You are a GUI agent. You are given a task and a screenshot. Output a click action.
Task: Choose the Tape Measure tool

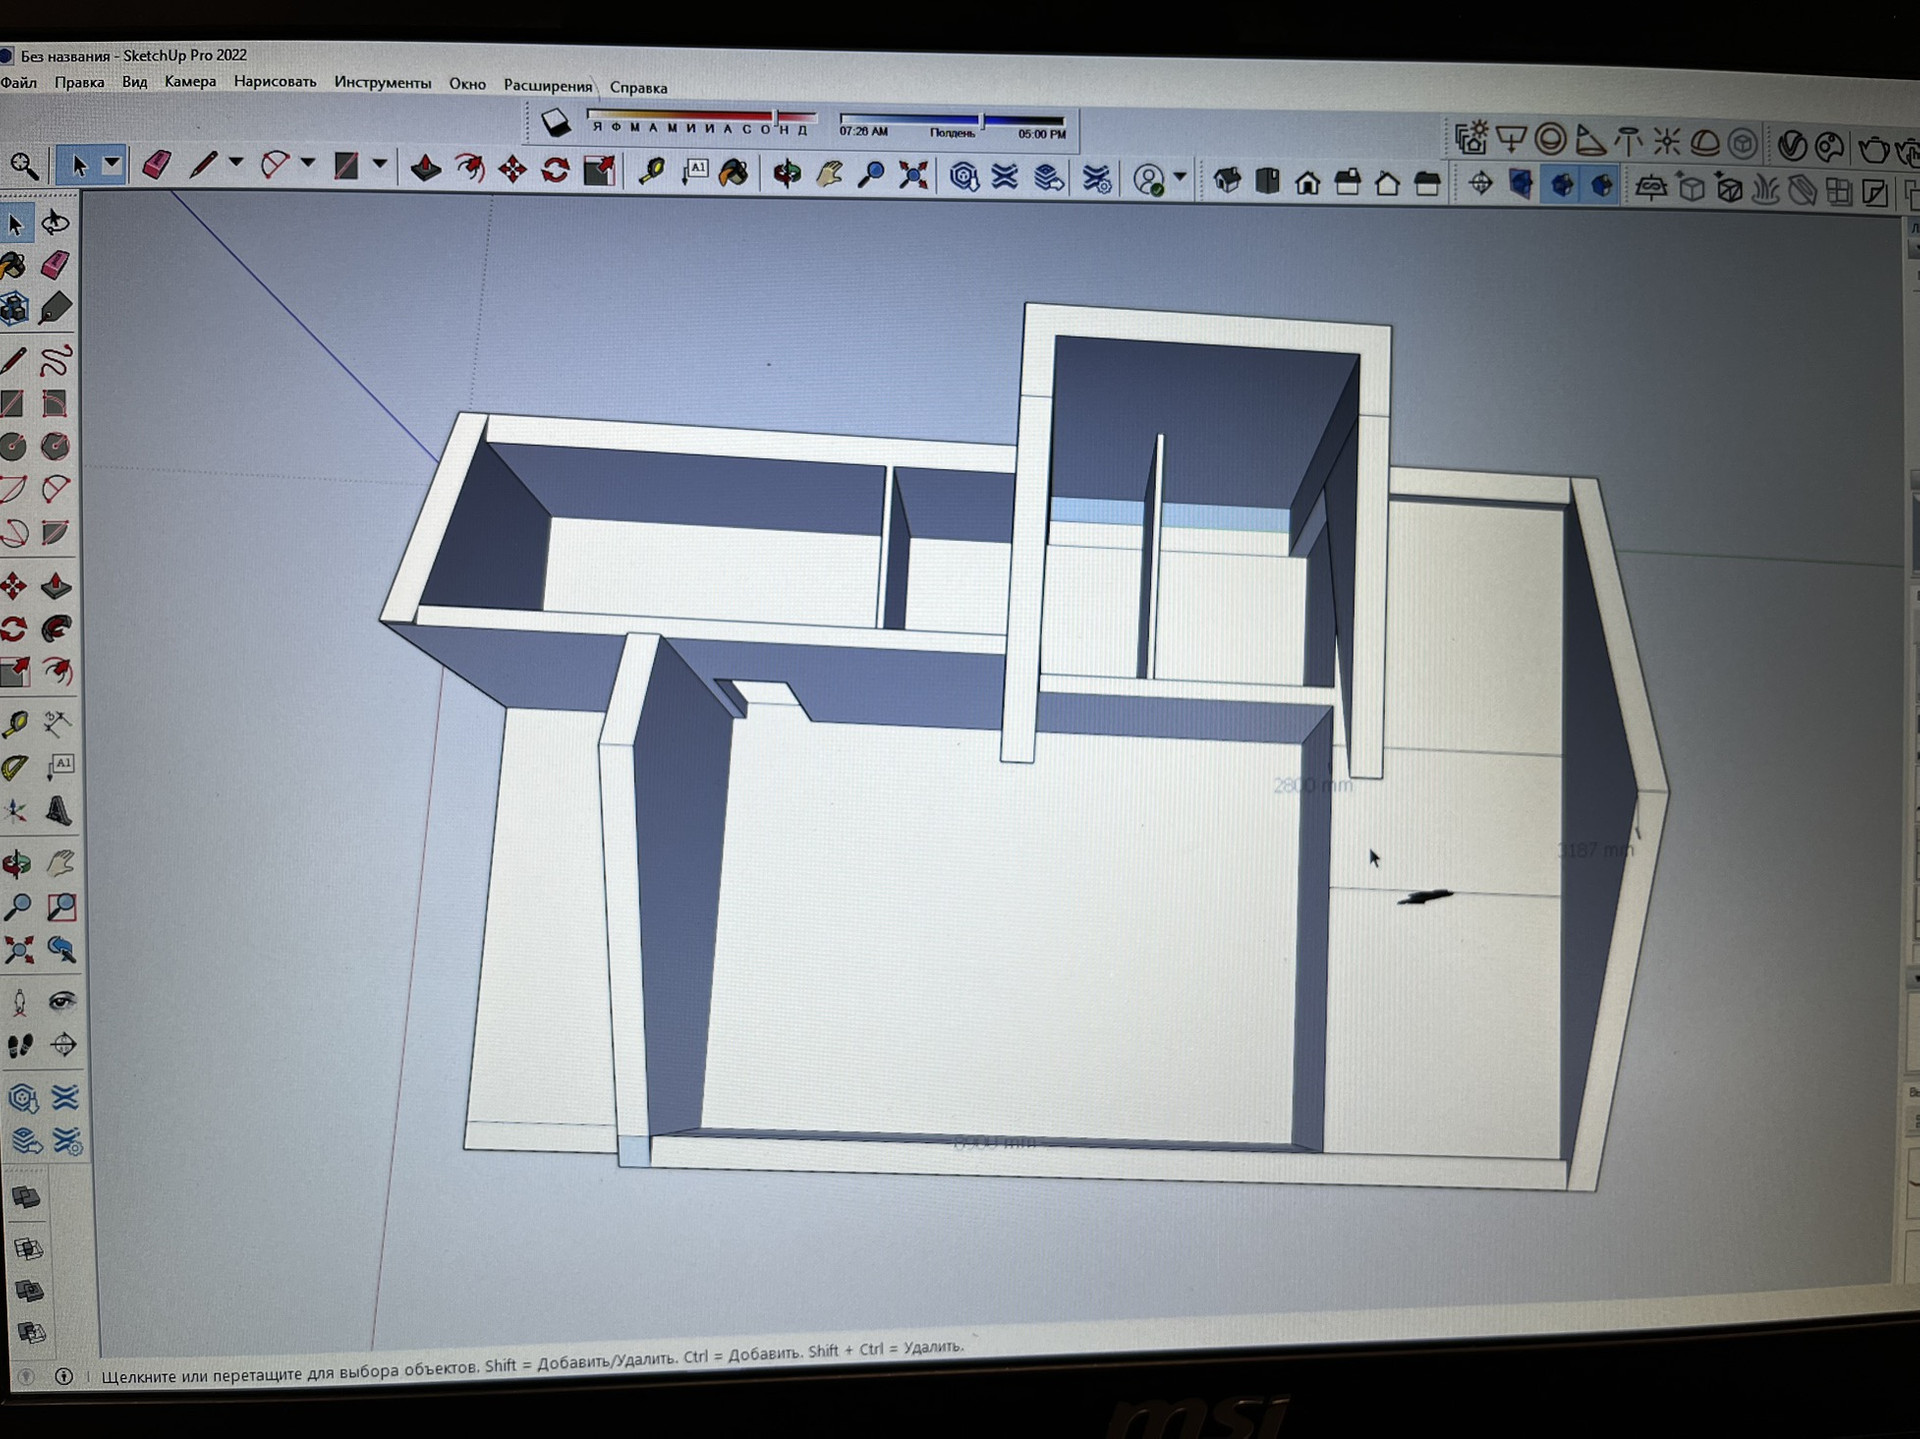[x=652, y=172]
